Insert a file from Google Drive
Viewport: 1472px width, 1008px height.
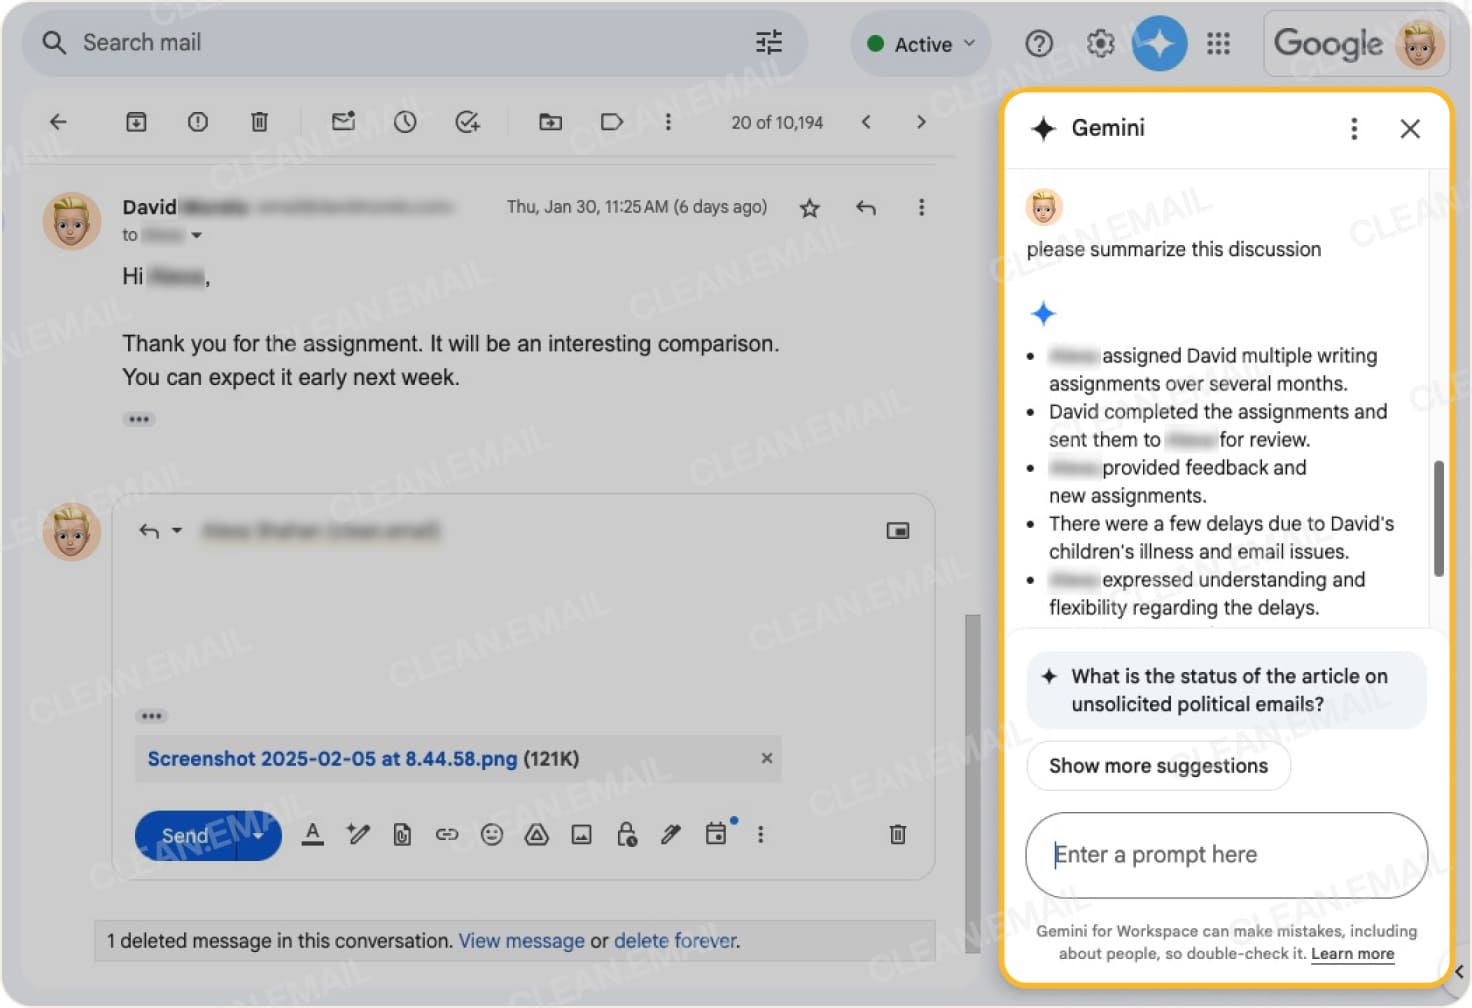coord(537,834)
